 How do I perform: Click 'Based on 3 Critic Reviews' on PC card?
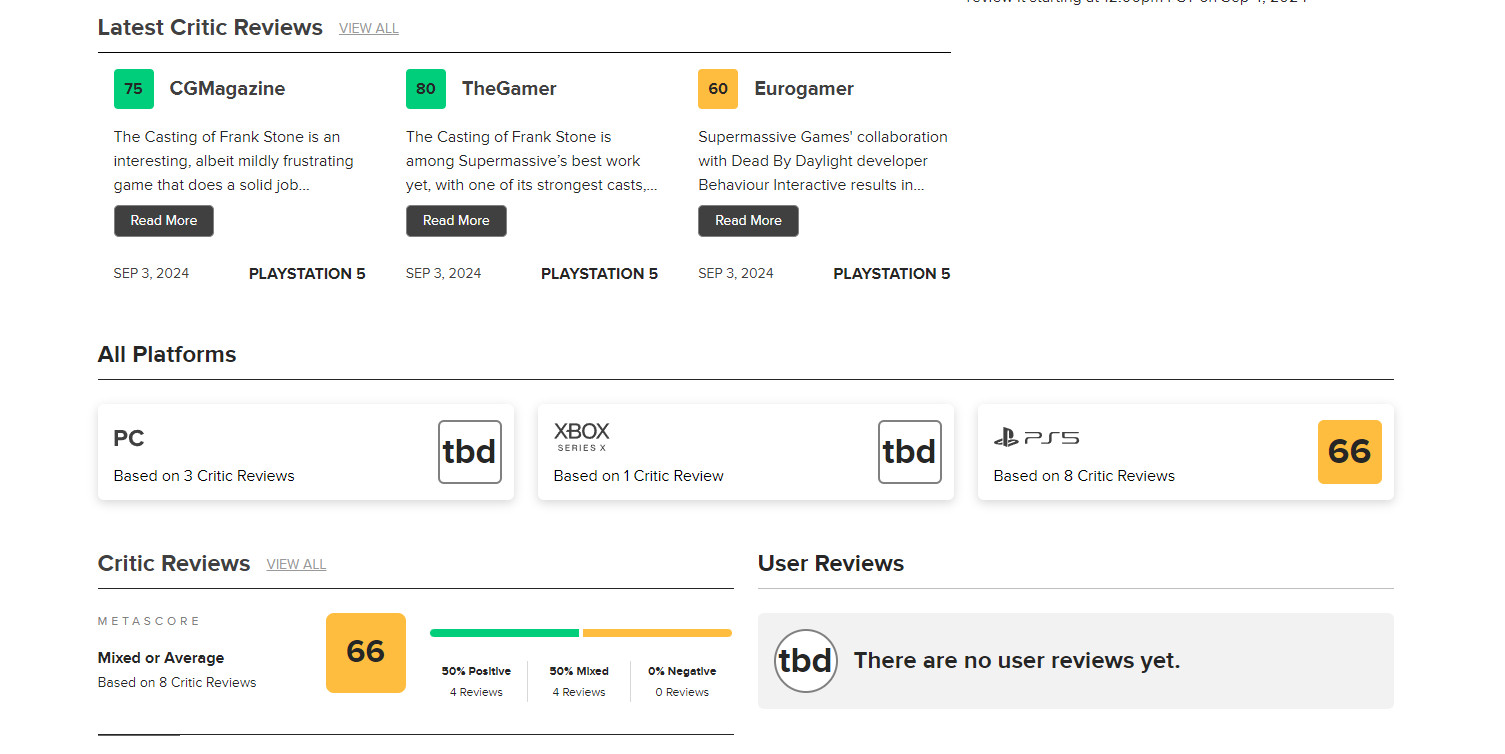tap(204, 476)
